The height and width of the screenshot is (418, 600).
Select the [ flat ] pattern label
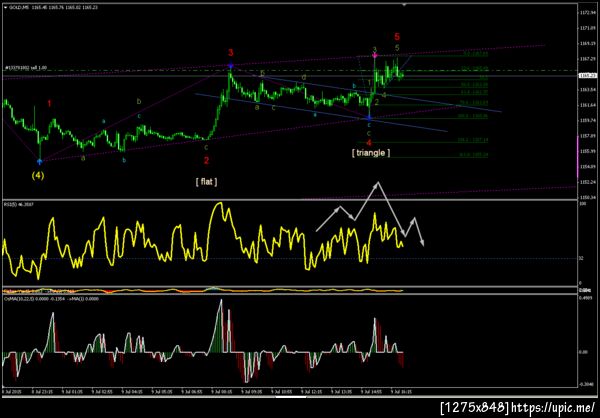206,181
